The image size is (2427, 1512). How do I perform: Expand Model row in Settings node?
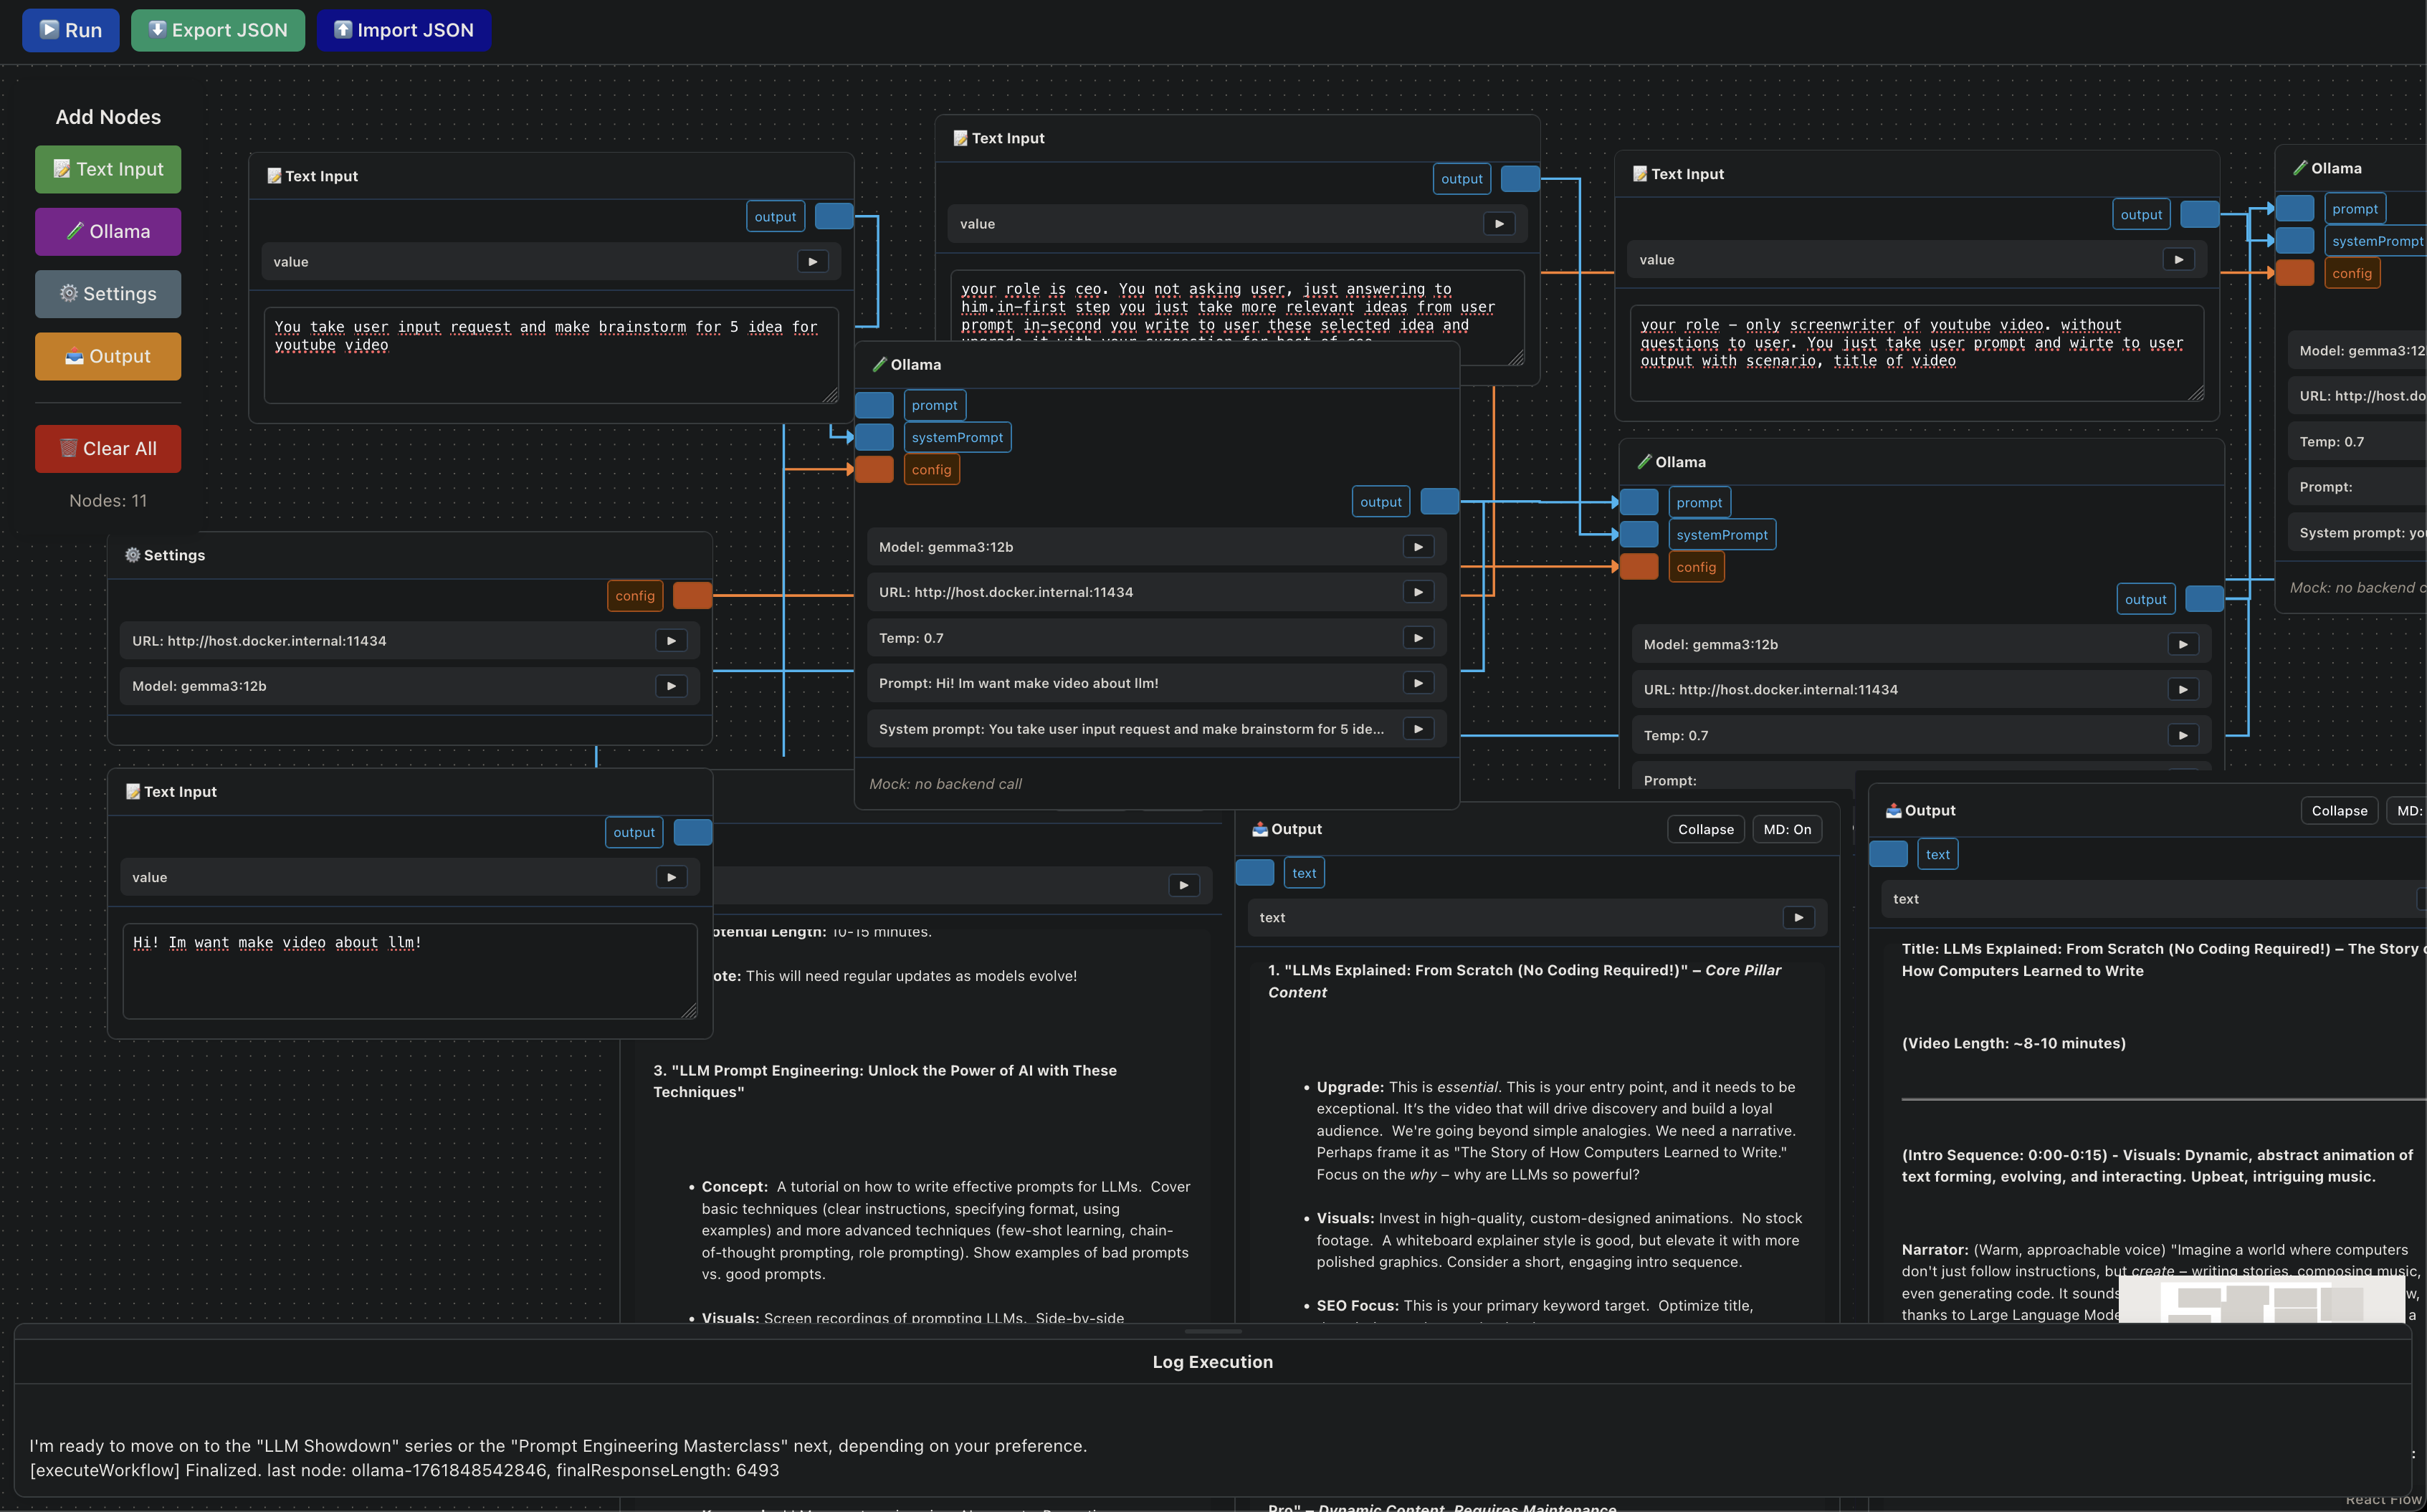671,686
